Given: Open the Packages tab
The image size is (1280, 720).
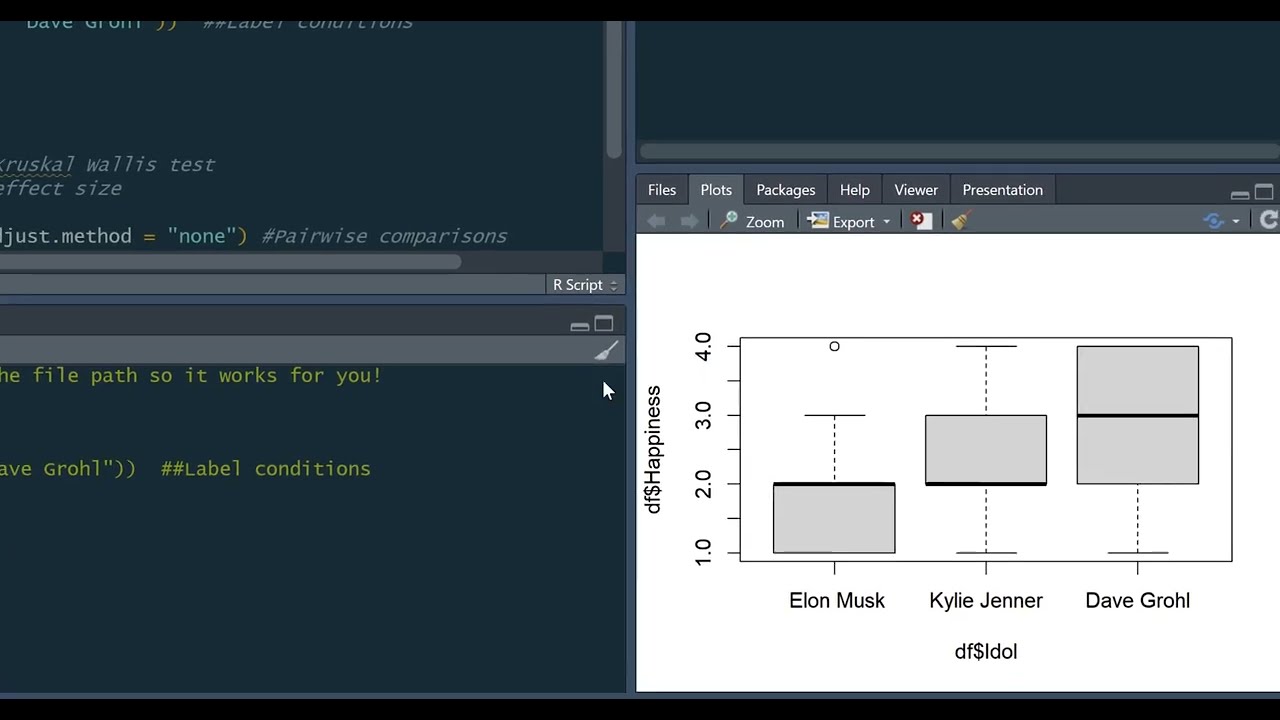Looking at the screenshot, I should click(785, 190).
